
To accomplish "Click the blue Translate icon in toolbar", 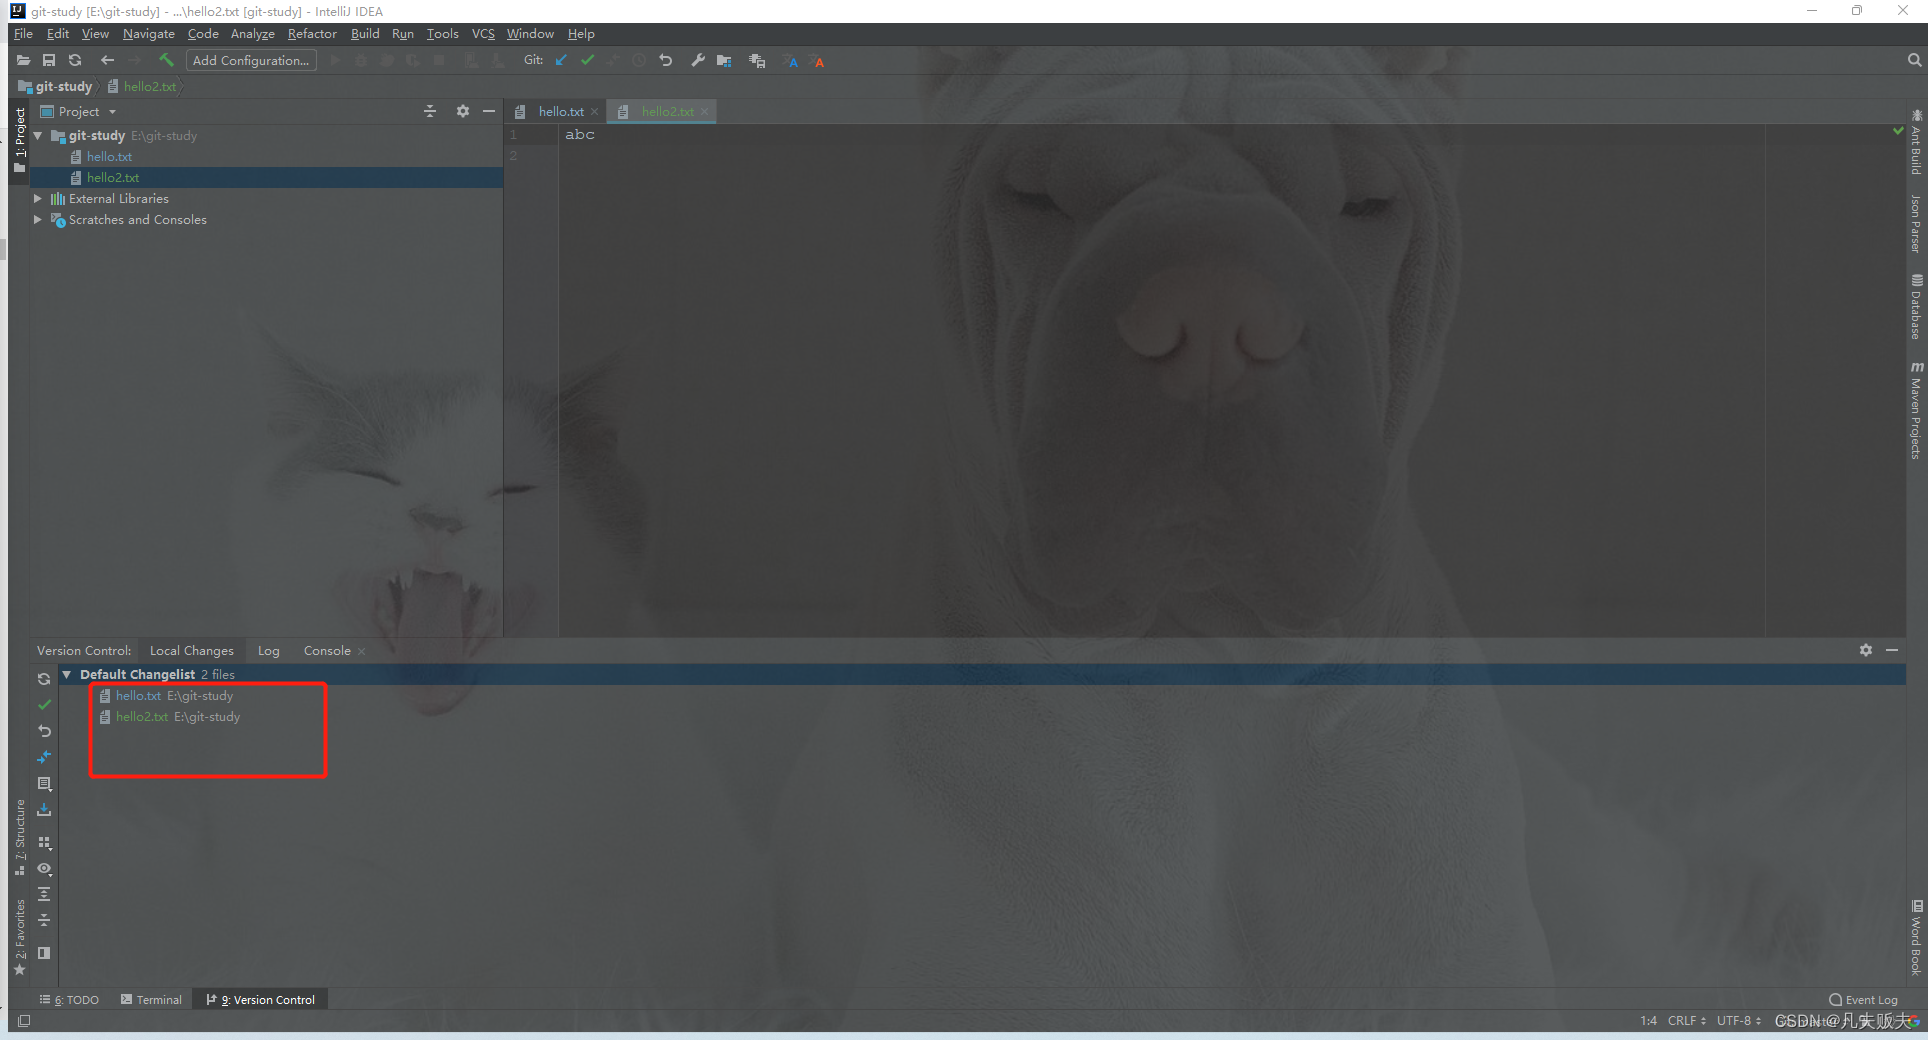I will coord(790,61).
